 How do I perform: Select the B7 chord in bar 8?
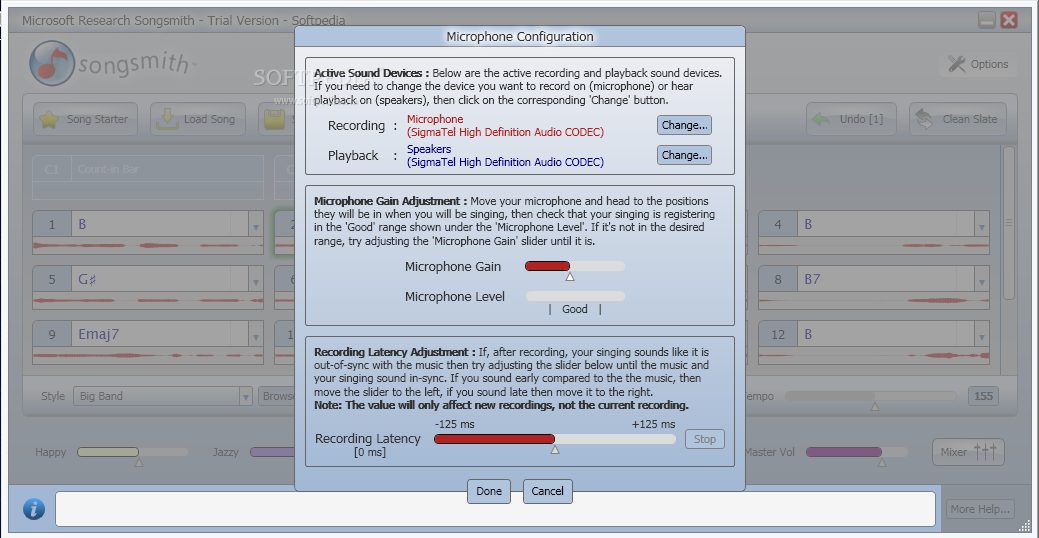click(812, 280)
